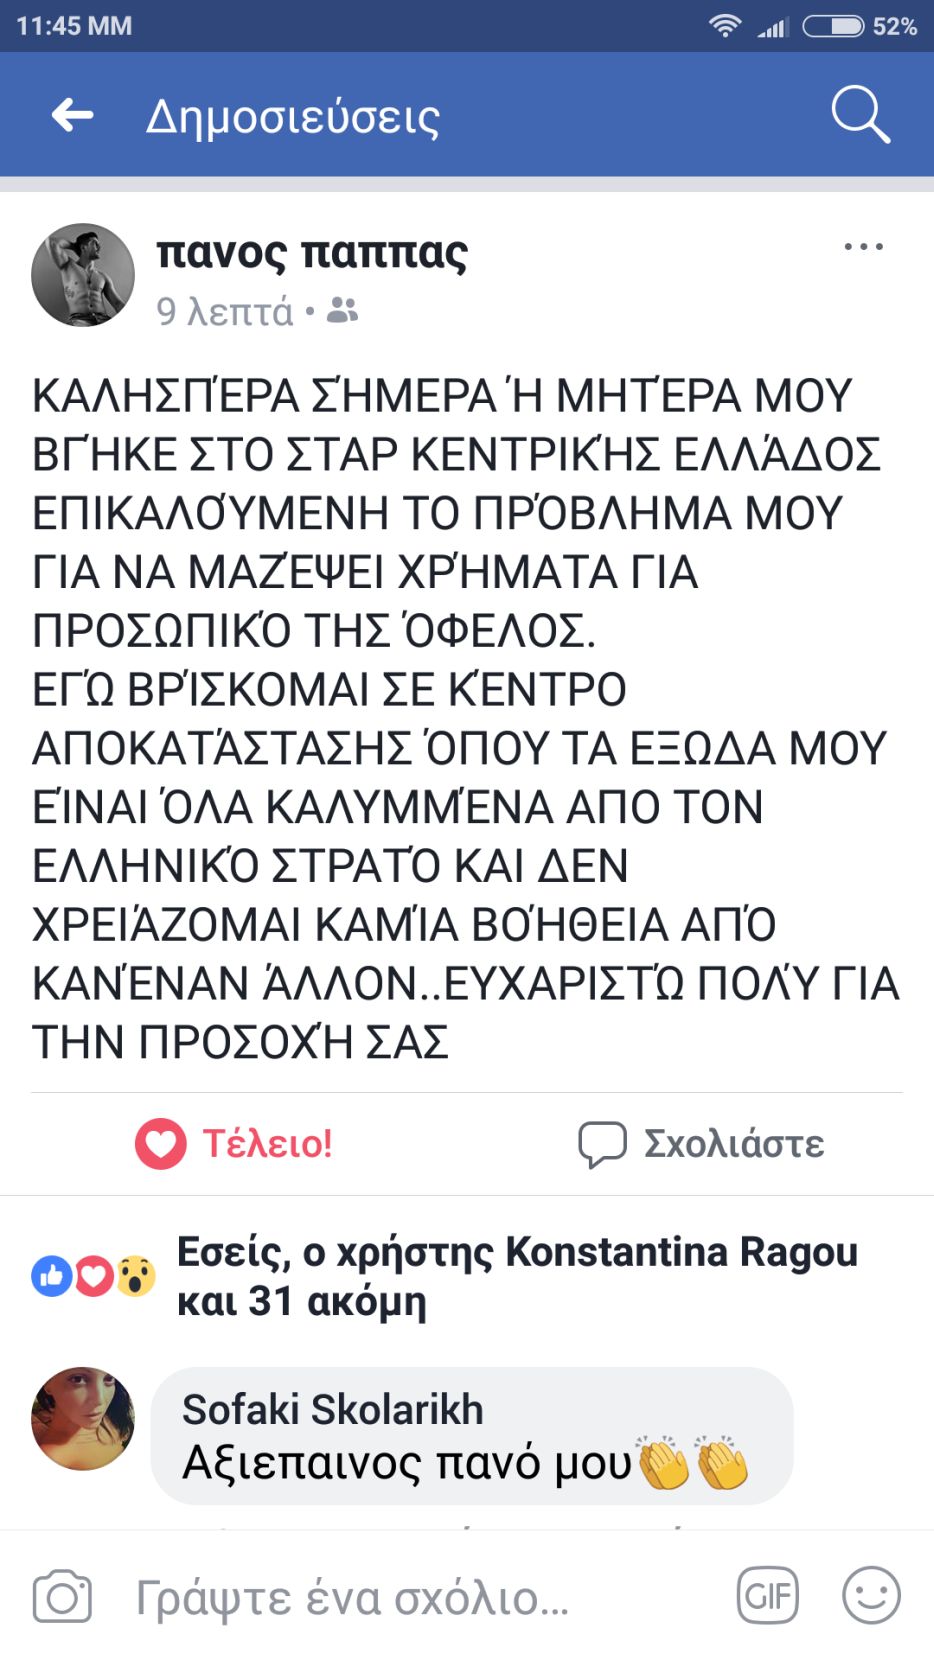Tap the like thumbs-up reaction icon
Image resolution: width=934 pixels, height=1660 pixels.
coord(52,1276)
